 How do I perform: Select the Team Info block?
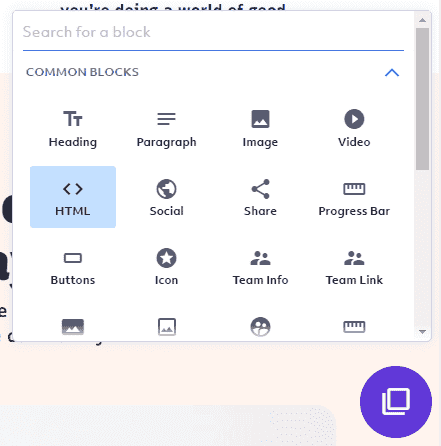[260, 266]
